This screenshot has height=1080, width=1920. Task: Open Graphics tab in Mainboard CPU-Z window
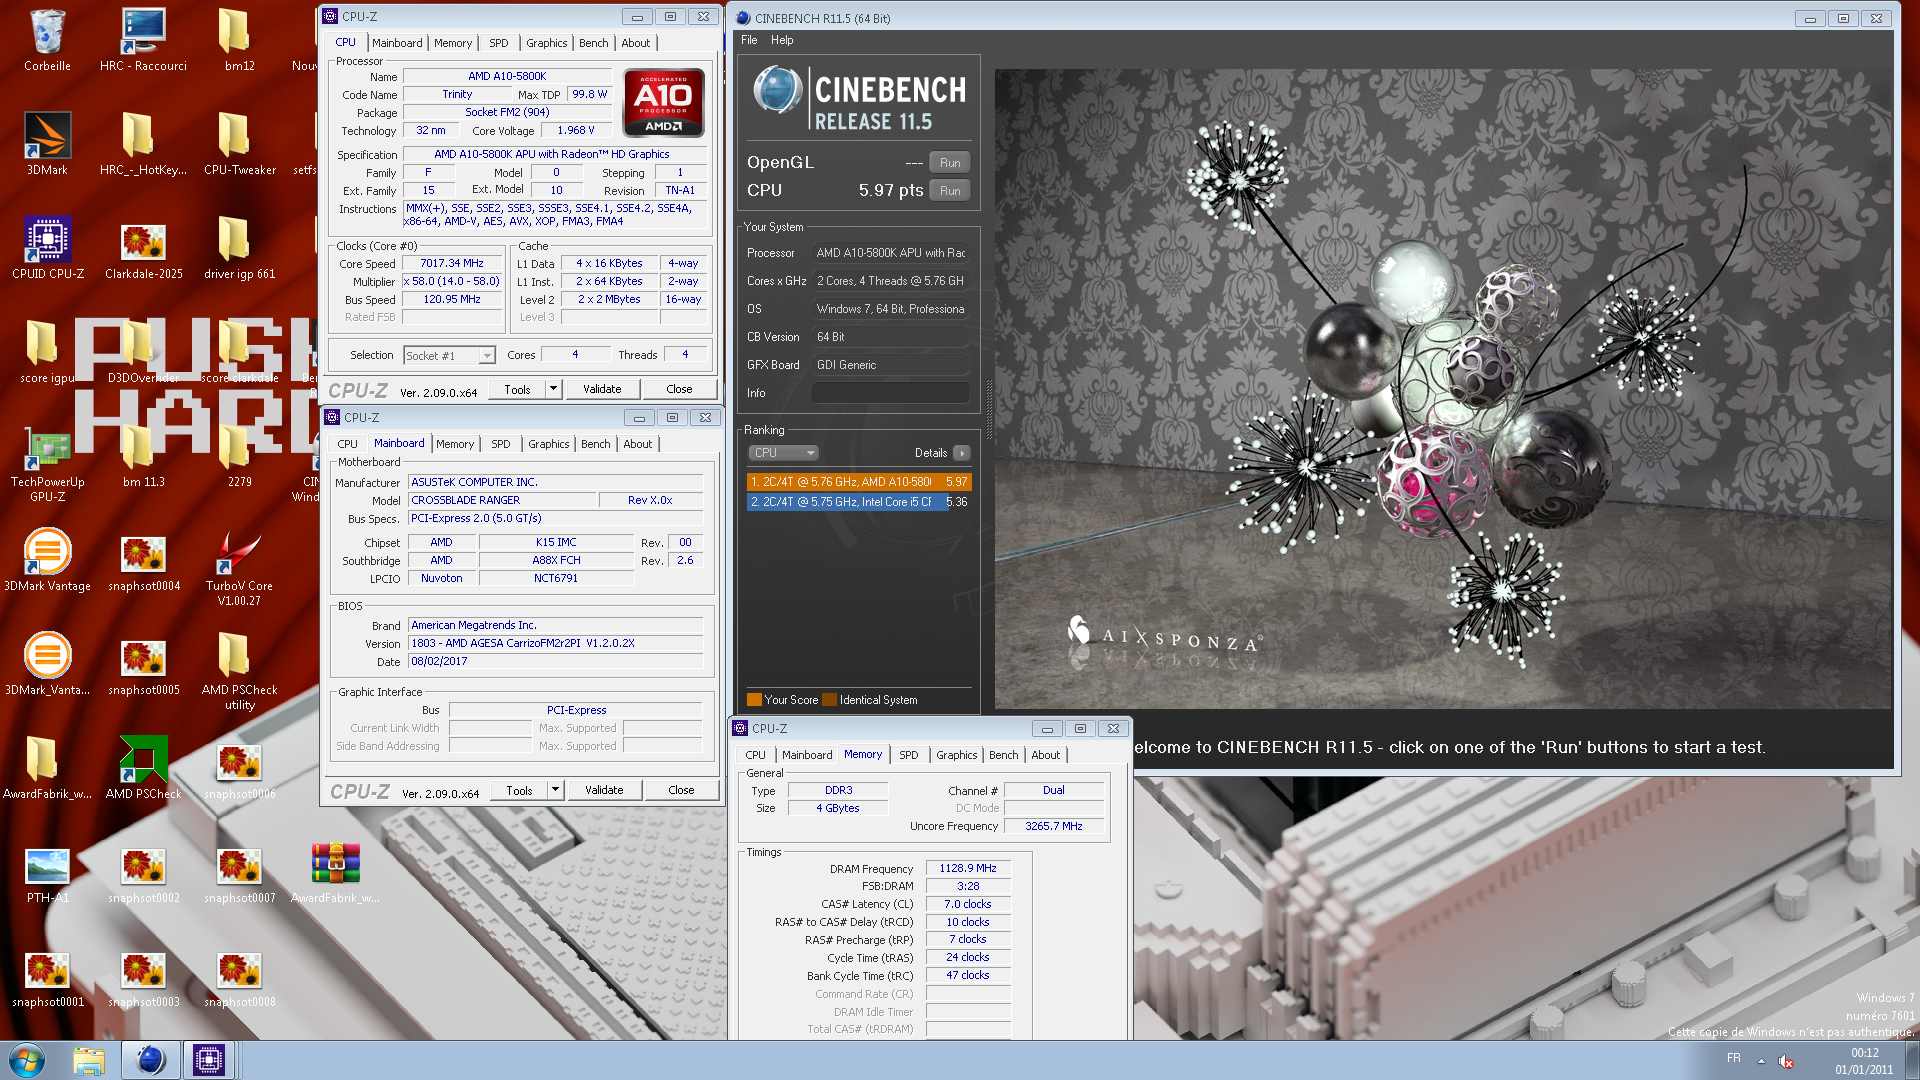[x=549, y=444]
